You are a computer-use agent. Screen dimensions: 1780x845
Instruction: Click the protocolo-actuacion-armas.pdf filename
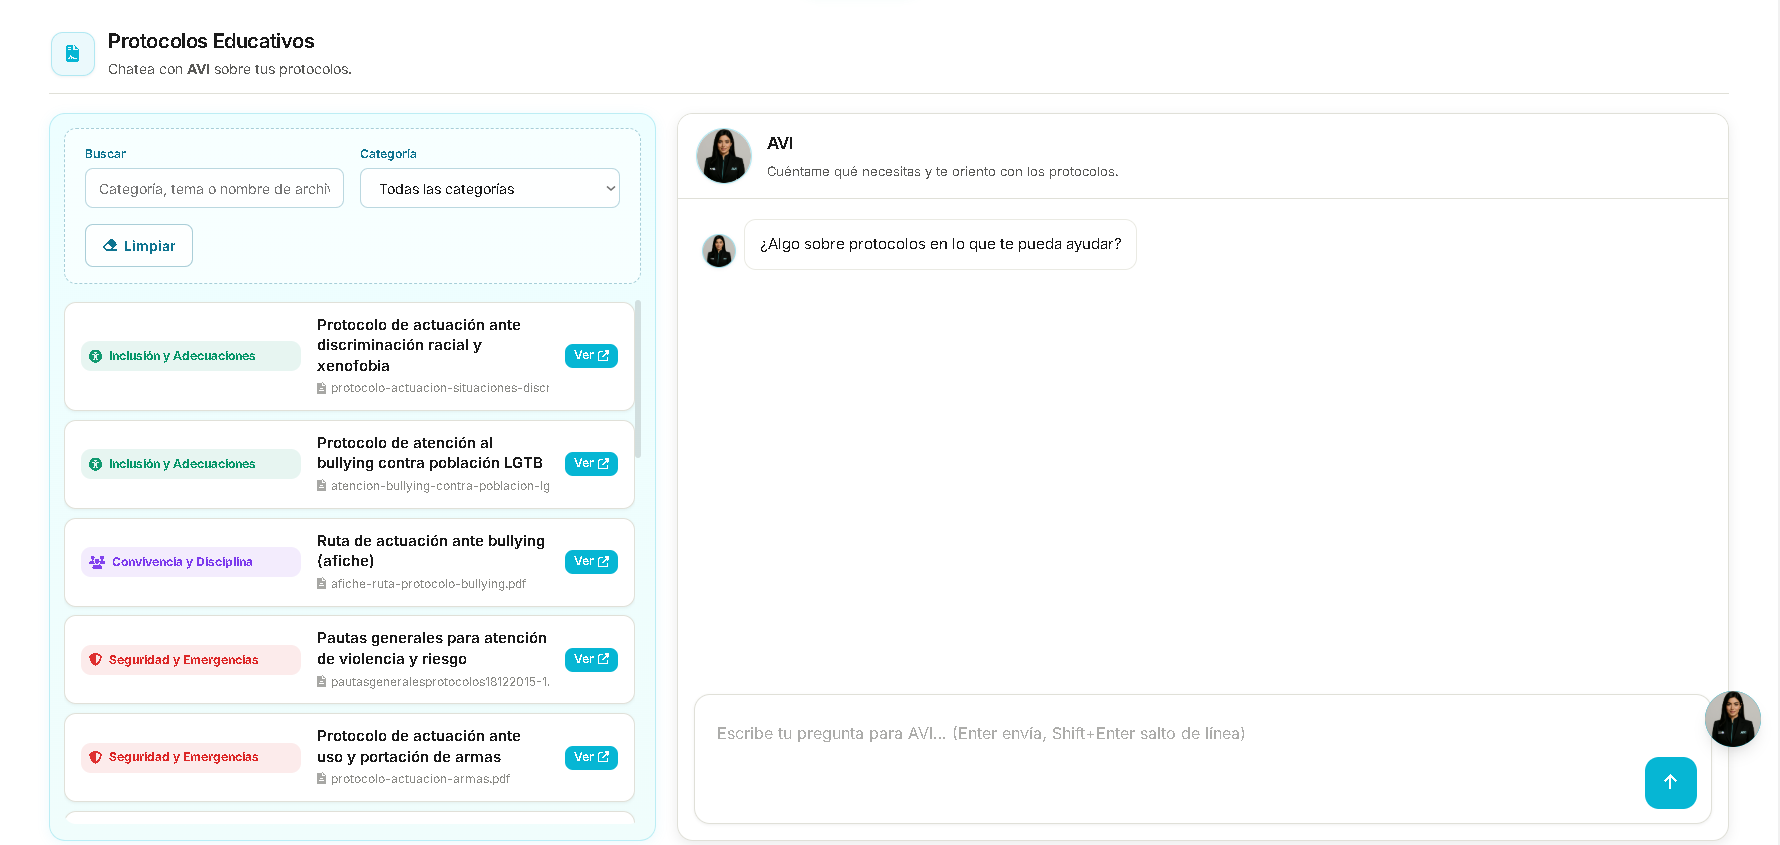tap(420, 779)
